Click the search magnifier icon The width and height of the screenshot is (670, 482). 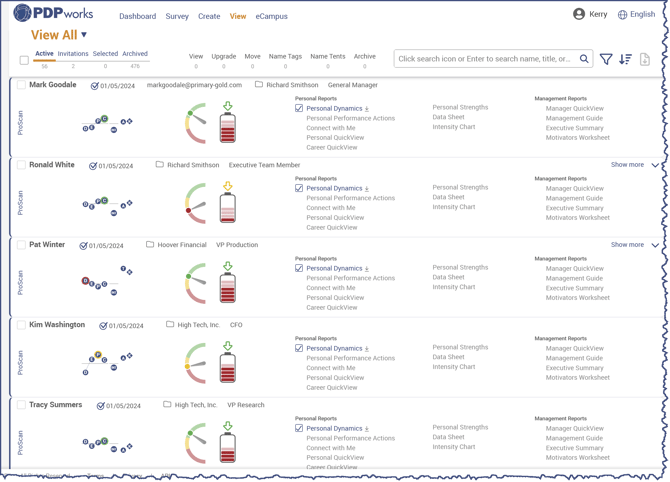tap(584, 59)
